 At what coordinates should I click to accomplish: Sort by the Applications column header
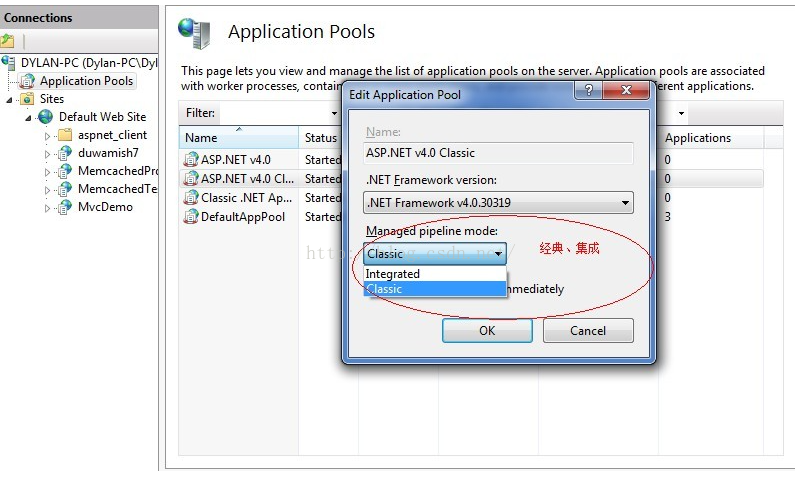click(711, 138)
